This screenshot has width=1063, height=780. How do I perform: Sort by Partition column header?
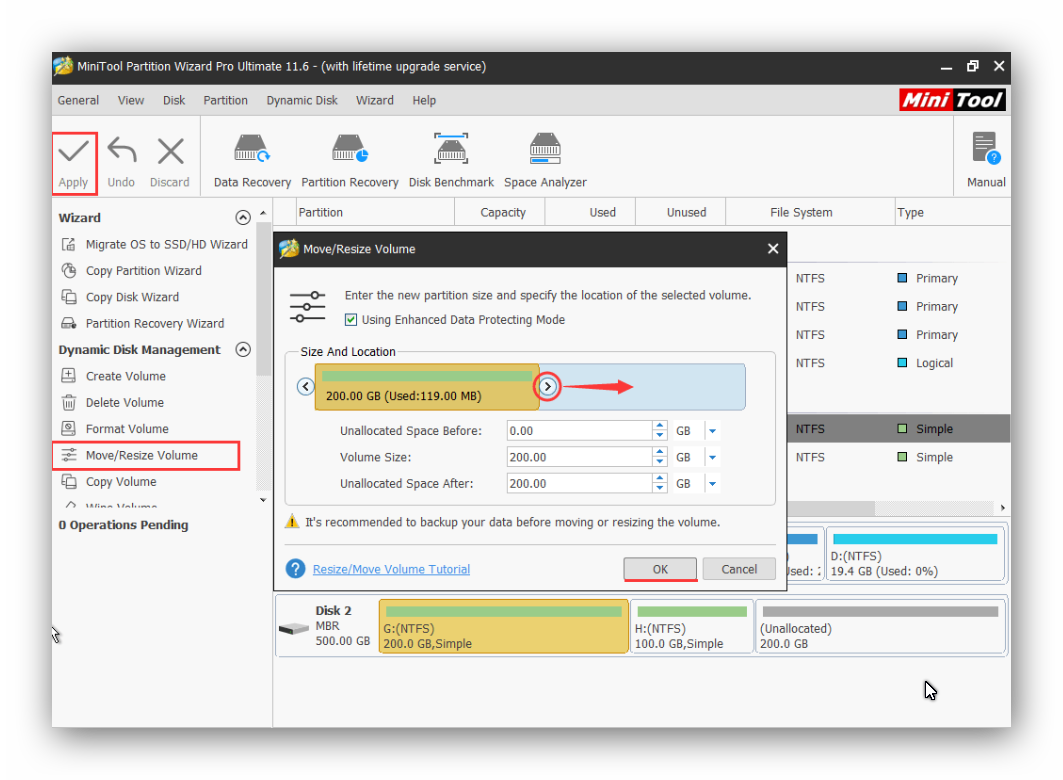coord(375,212)
